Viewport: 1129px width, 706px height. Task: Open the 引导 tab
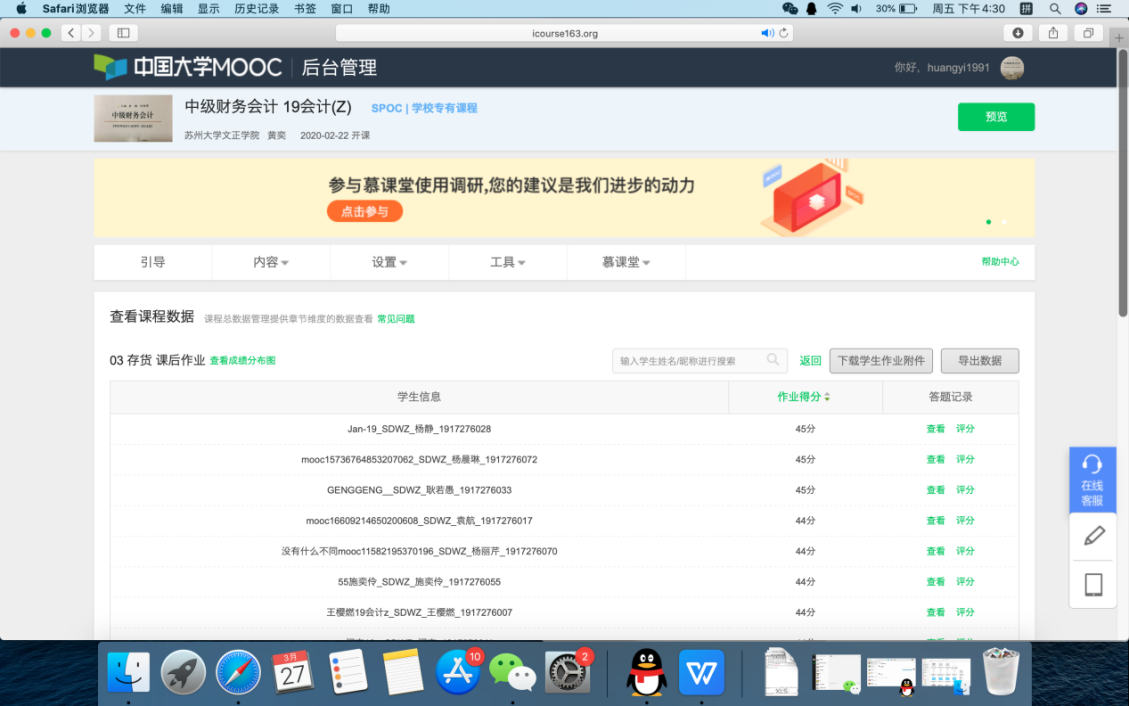[x=152, y=262]
